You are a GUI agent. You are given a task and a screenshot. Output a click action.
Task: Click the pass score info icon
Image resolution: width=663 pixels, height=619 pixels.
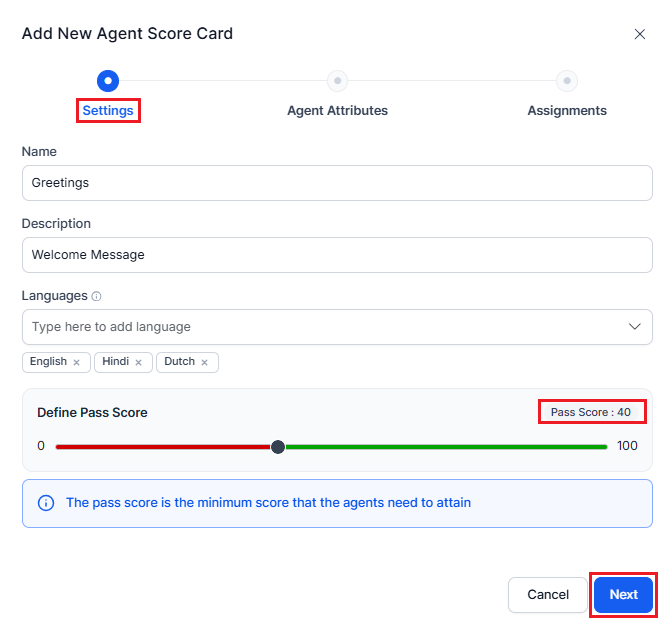[x=46, y=503]
